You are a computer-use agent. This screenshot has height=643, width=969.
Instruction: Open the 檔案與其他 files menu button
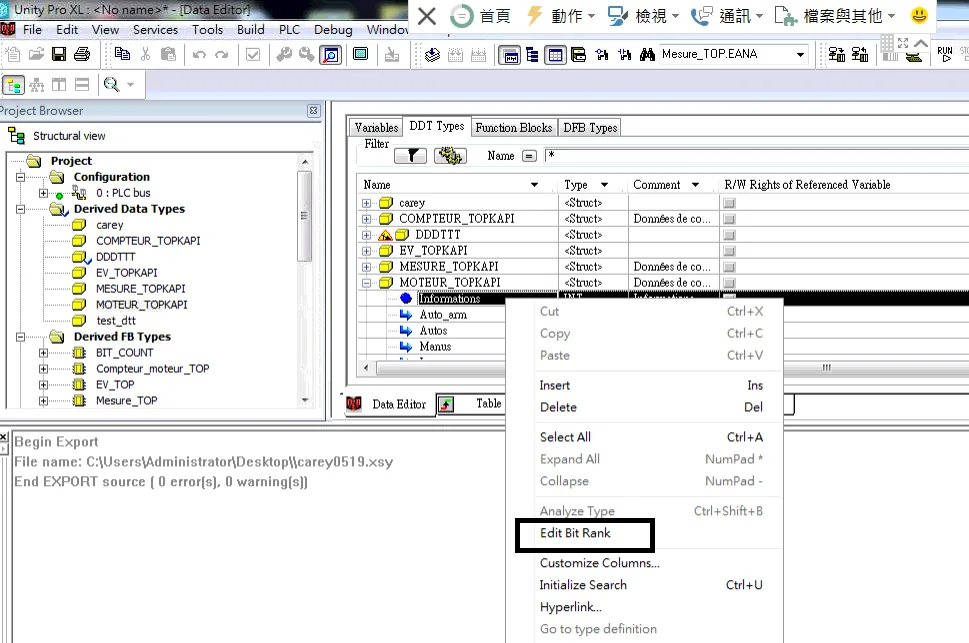tap(834, 16)
